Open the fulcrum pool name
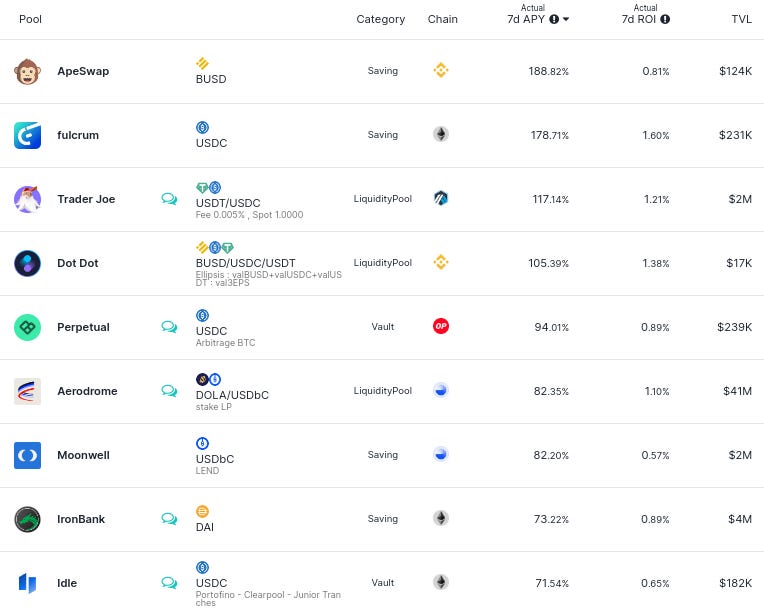Screen dimensions: 764x614 (x=78, y=135)
